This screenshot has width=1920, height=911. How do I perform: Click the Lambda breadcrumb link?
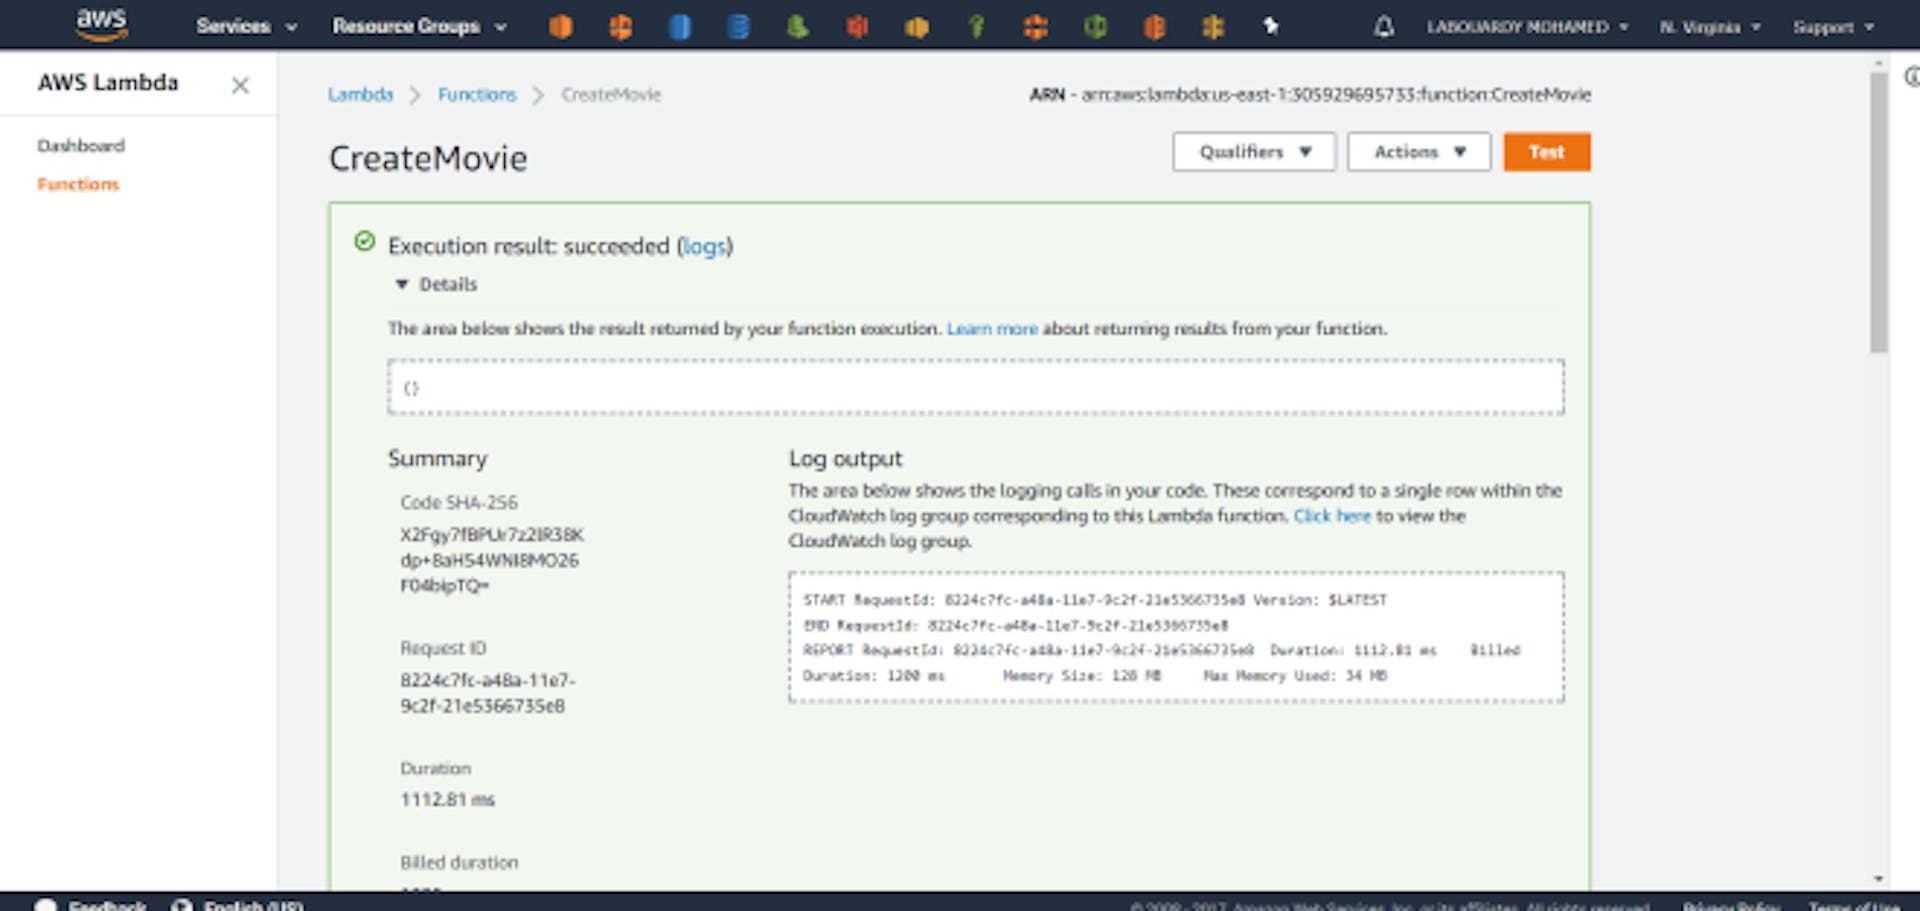click(x=360, y=95)
